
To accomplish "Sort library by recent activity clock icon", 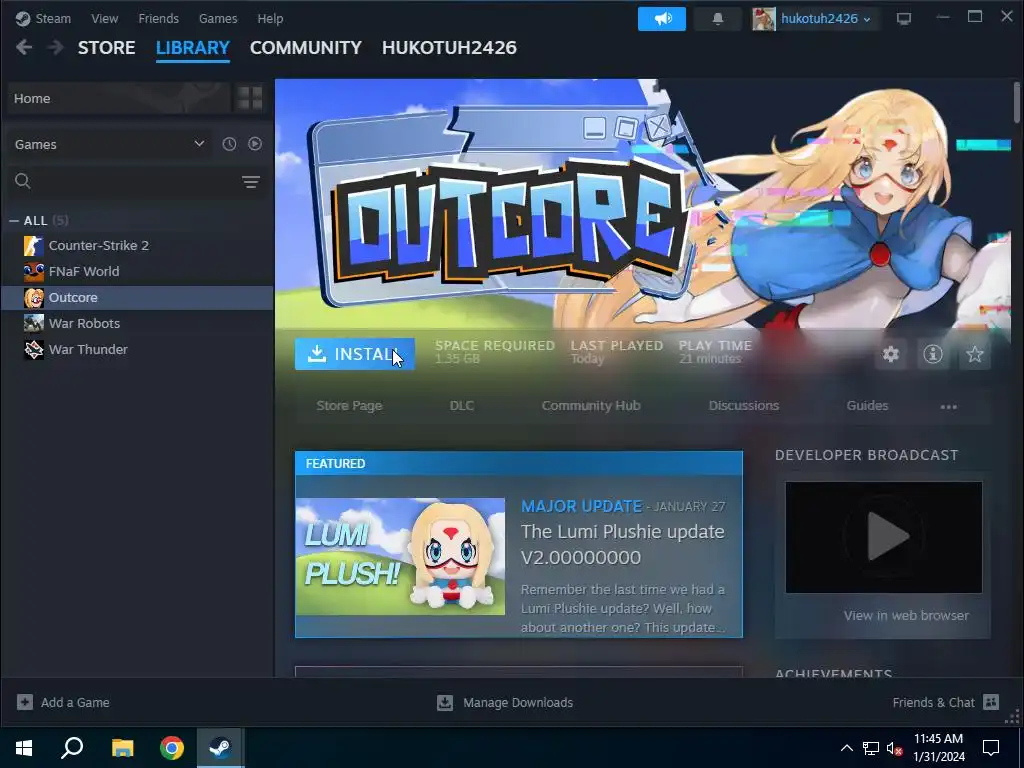I will (x=229, y=144).
